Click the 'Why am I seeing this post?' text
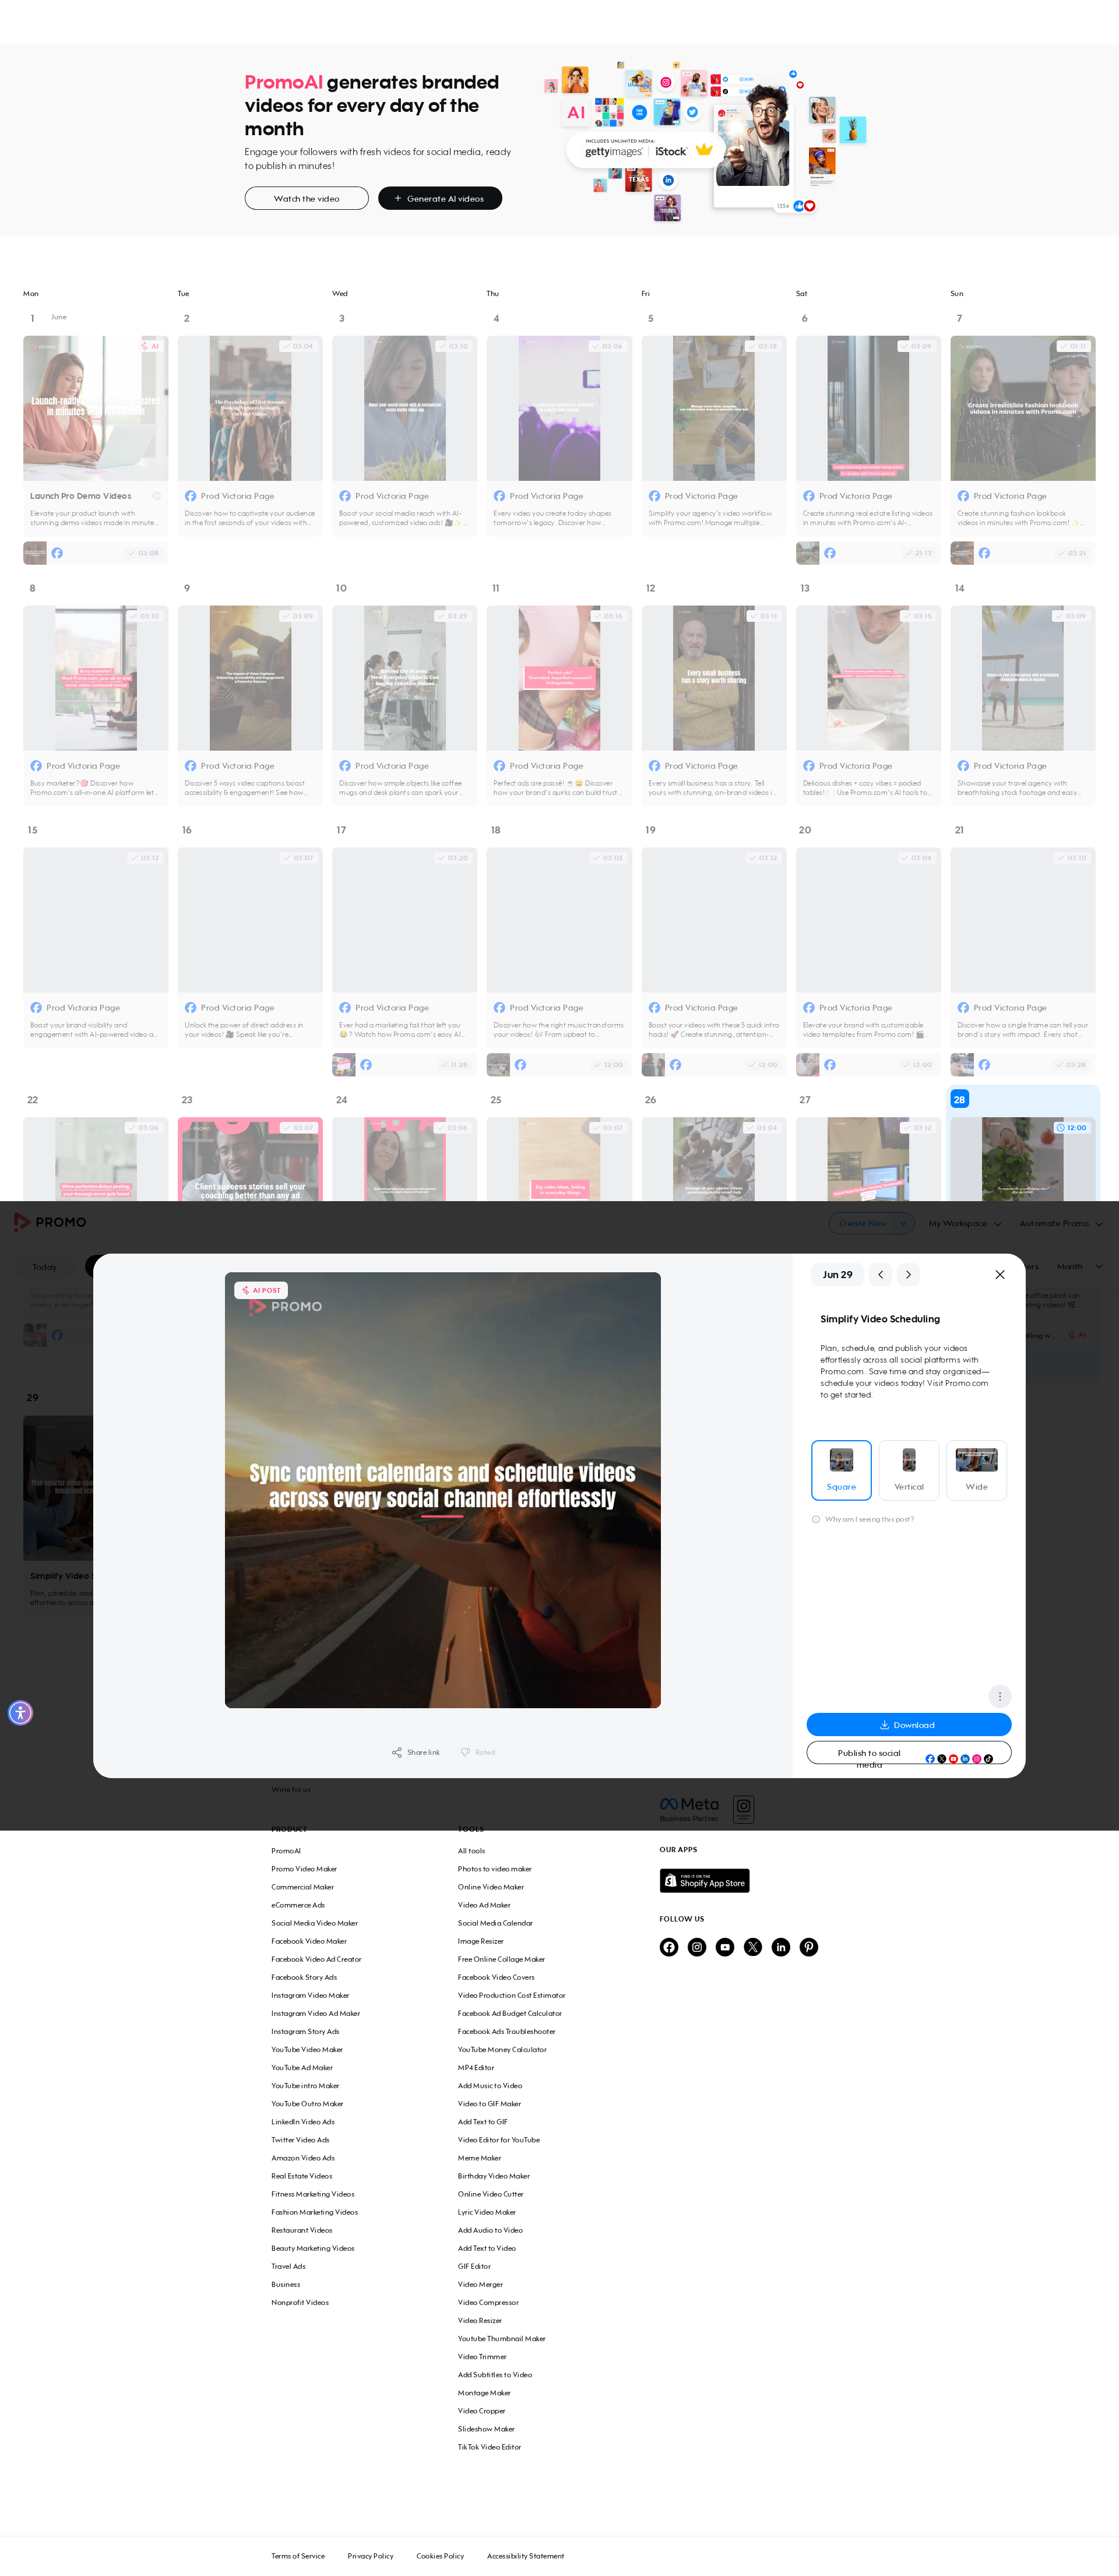The height and width of the screenshot is (2576, 1119). pos(869,1519)
